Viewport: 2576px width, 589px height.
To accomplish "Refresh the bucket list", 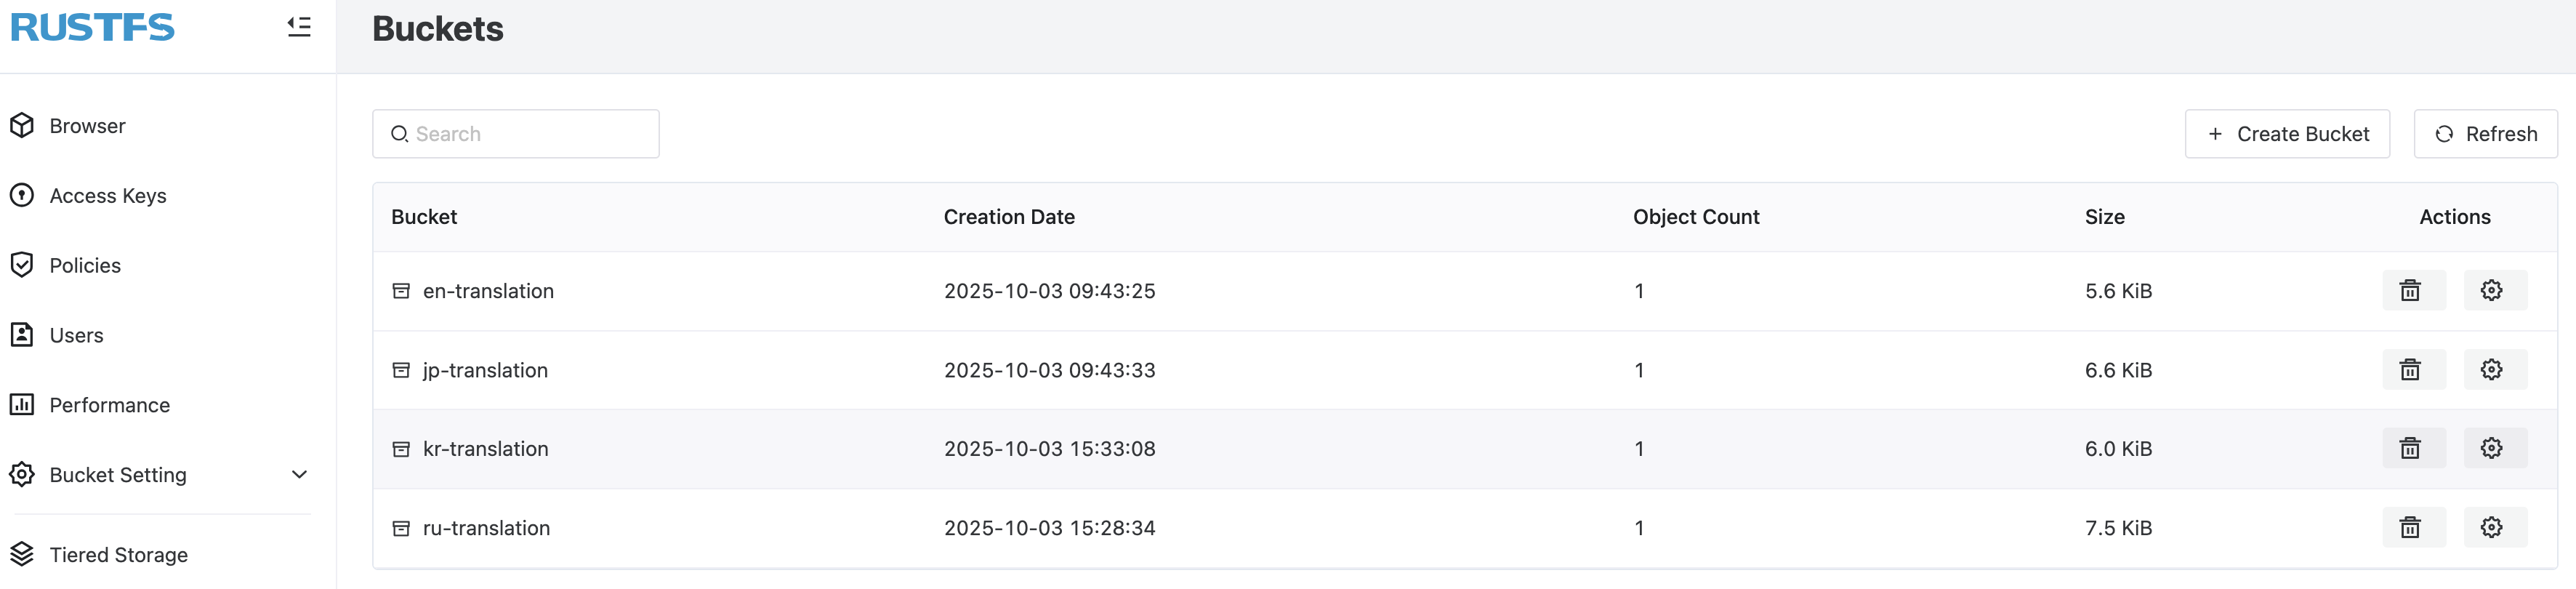I will click(2485, 134).
